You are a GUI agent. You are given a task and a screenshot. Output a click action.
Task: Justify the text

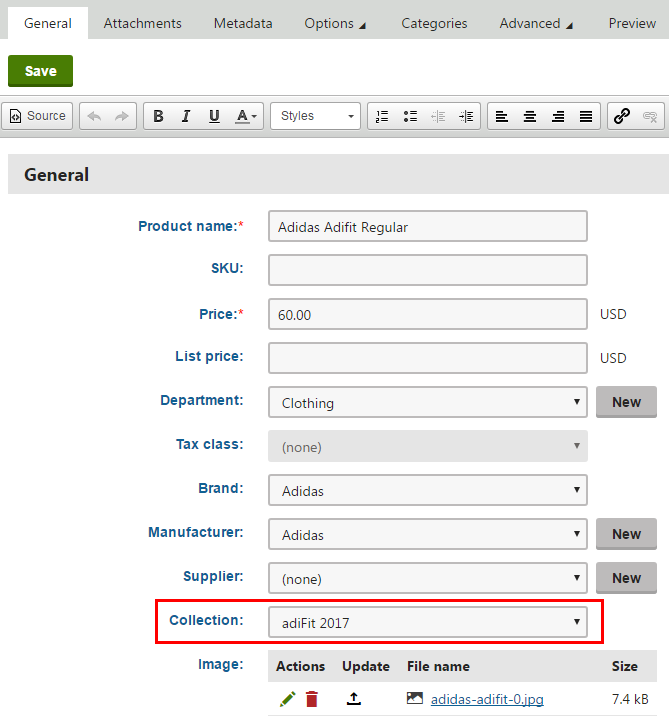[586, 116]
